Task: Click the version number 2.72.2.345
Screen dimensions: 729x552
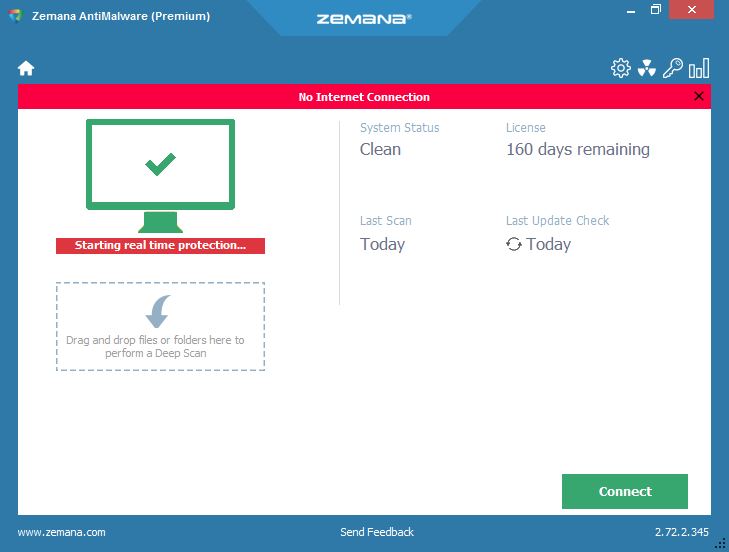Action: tap(682, 532)
